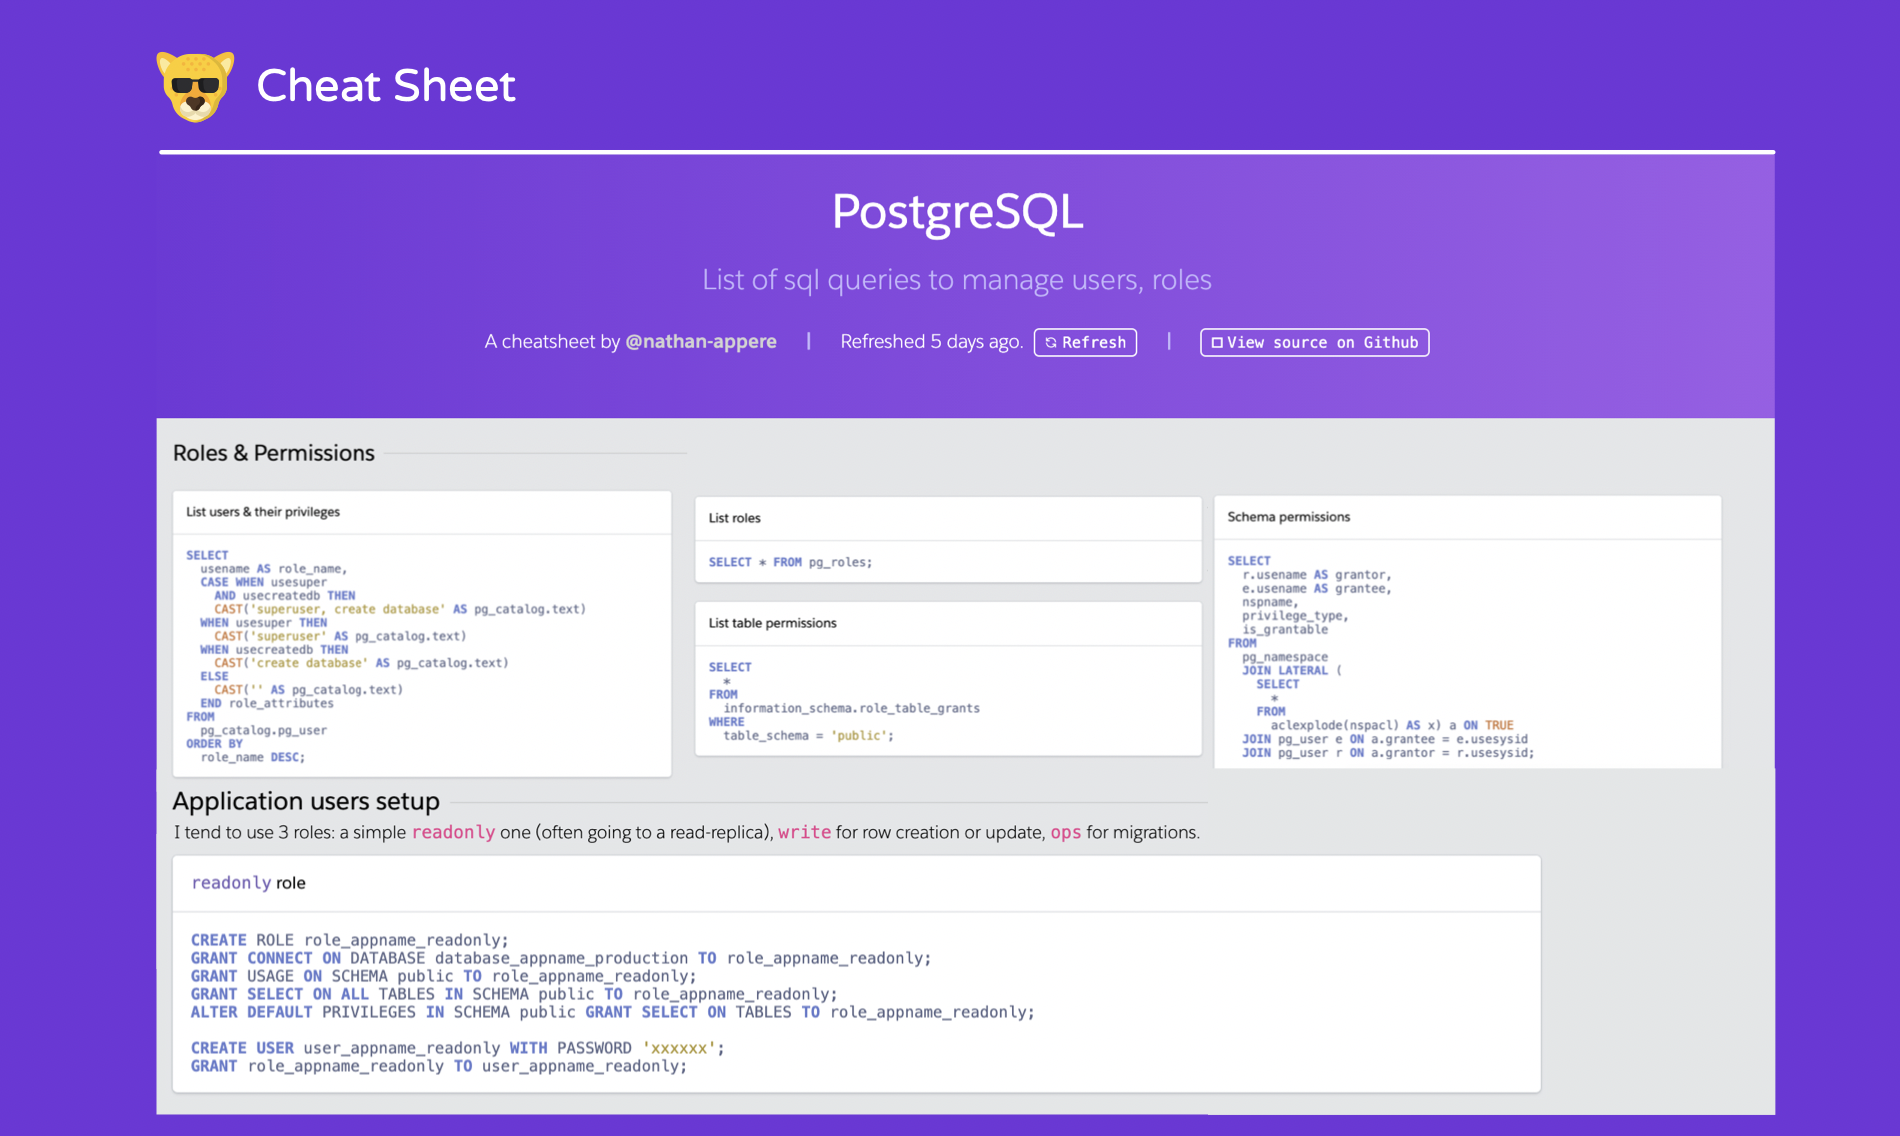The height and width of the screenshot is (1136, 1900).
Task: Click the 'GRANT USAGE ON SCHEMA public' line
Action: [x=444, y=976]
